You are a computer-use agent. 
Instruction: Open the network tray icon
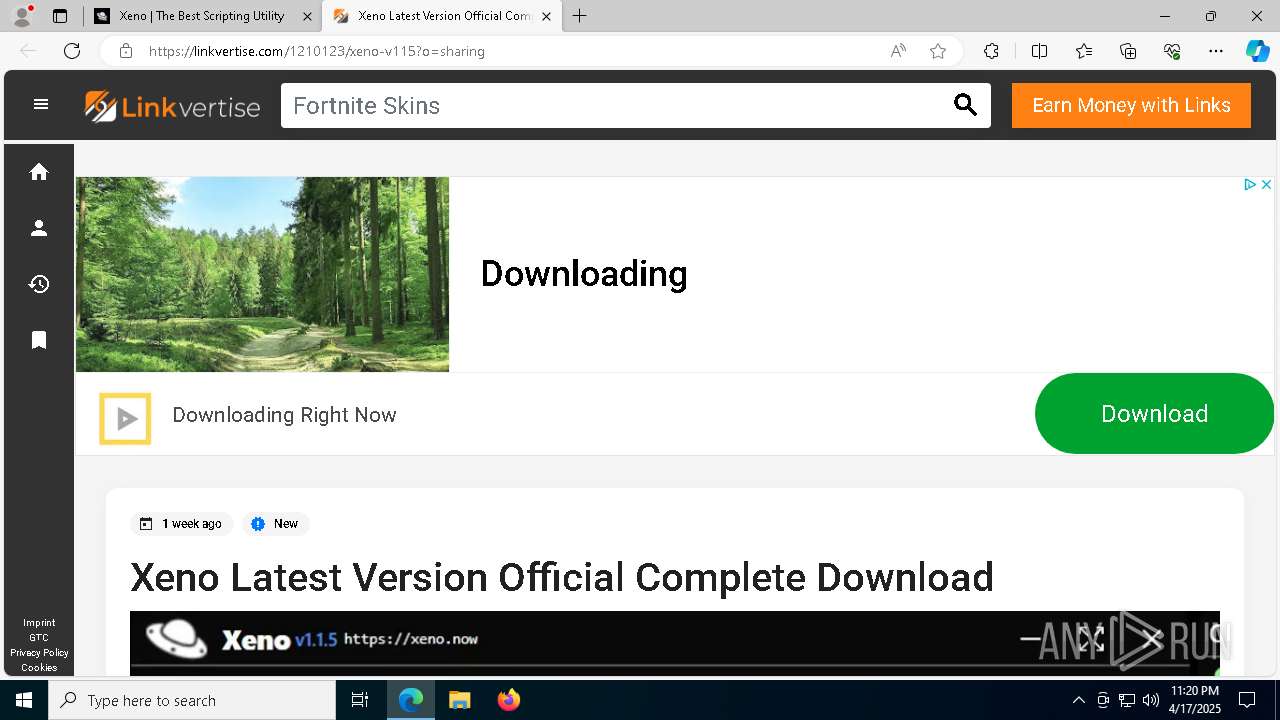pos(1127,700)
